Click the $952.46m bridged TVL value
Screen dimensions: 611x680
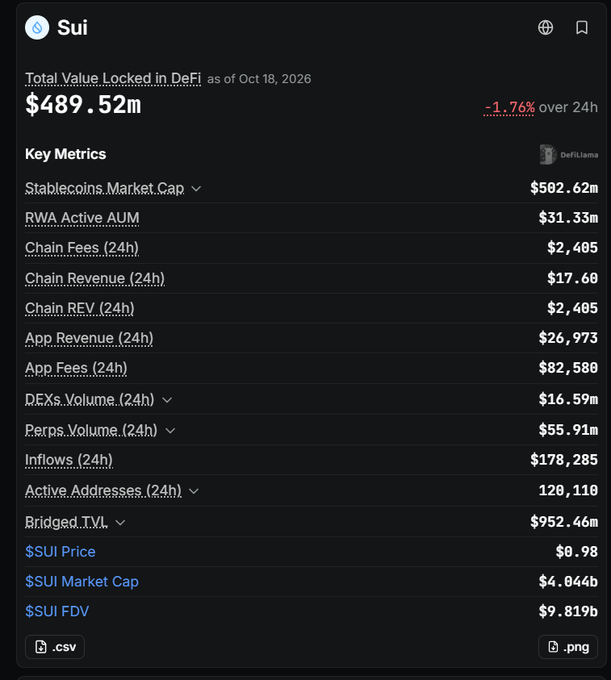[x=564, y=522]
